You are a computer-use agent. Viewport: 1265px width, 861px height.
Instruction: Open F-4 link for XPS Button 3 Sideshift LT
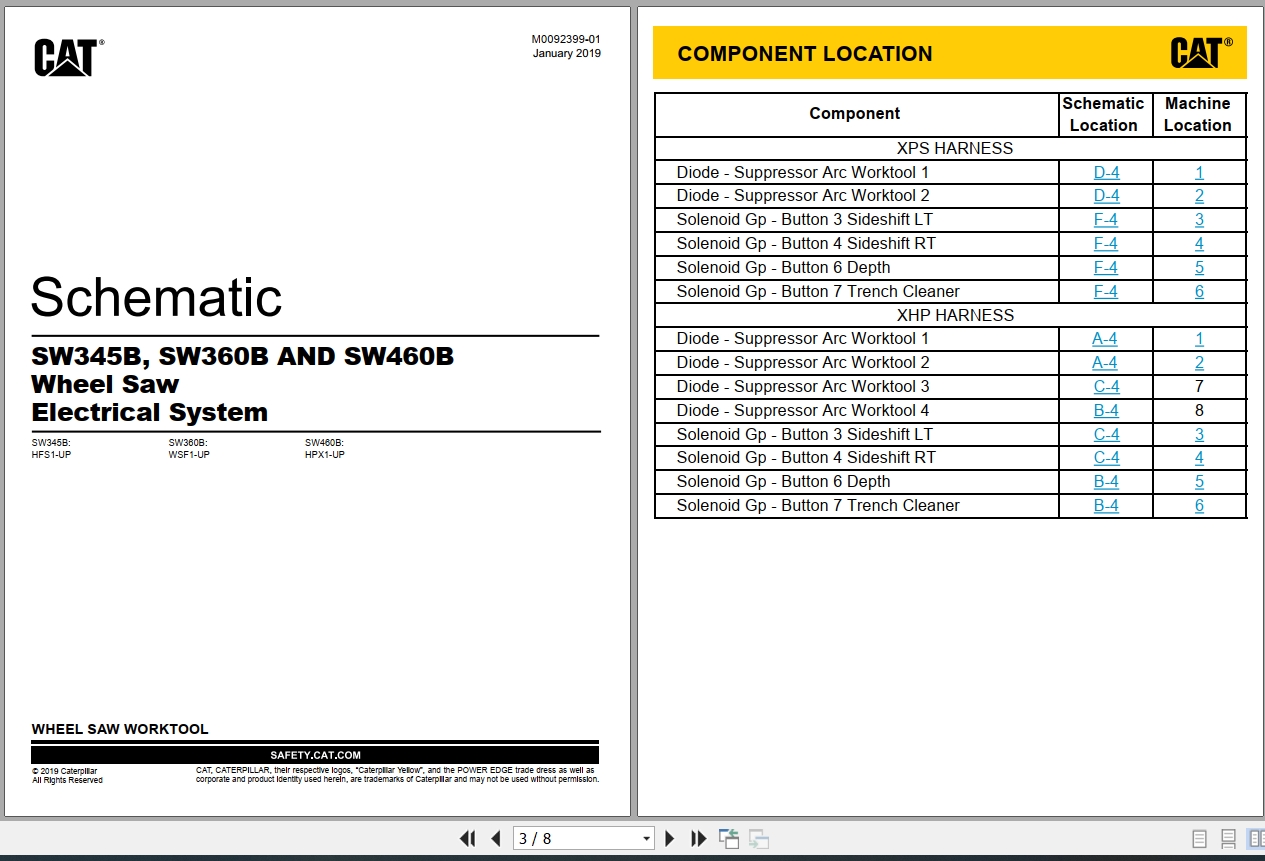click(1106, 220)
